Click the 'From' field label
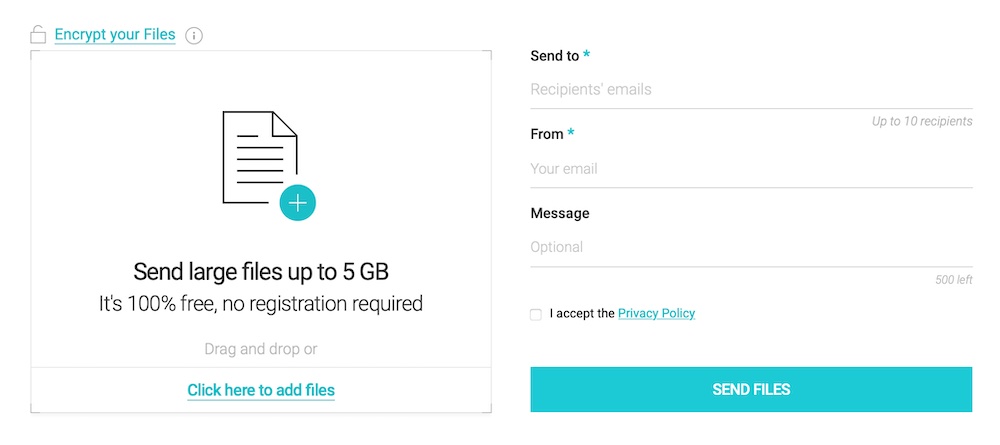 pyautogui.click(x=547, y=134)
